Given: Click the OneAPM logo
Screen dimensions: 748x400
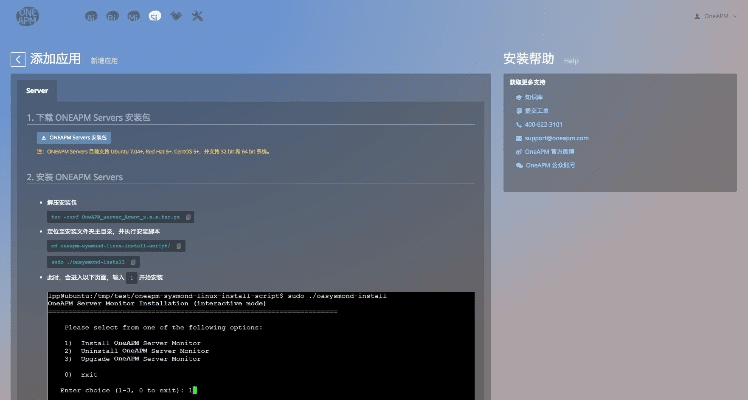Looking at the screenshot, I should point(28,16).
